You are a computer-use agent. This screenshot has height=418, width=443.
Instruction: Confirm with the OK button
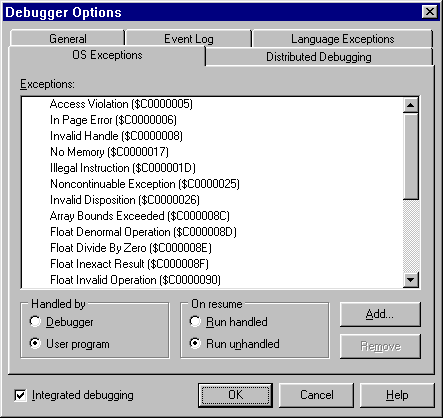(x=235, y=395)
